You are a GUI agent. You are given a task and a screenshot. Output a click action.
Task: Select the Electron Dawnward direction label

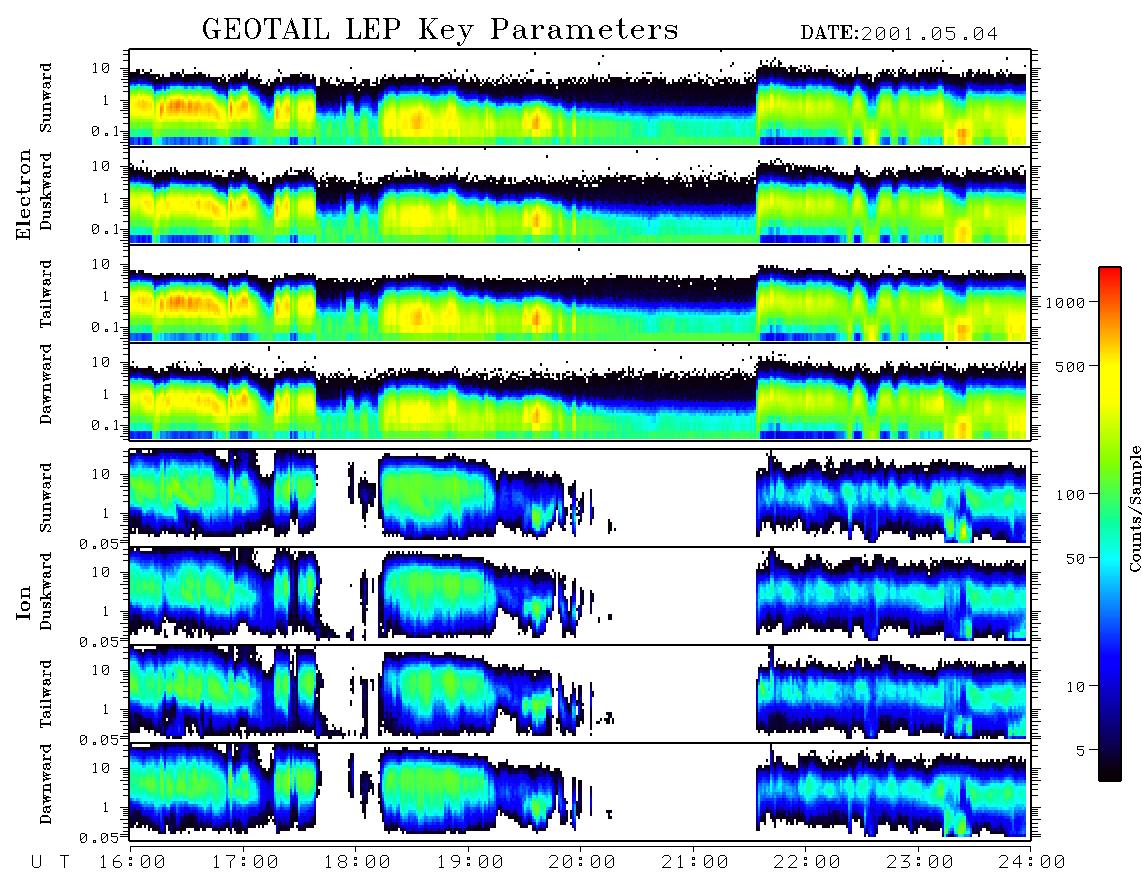46,384
